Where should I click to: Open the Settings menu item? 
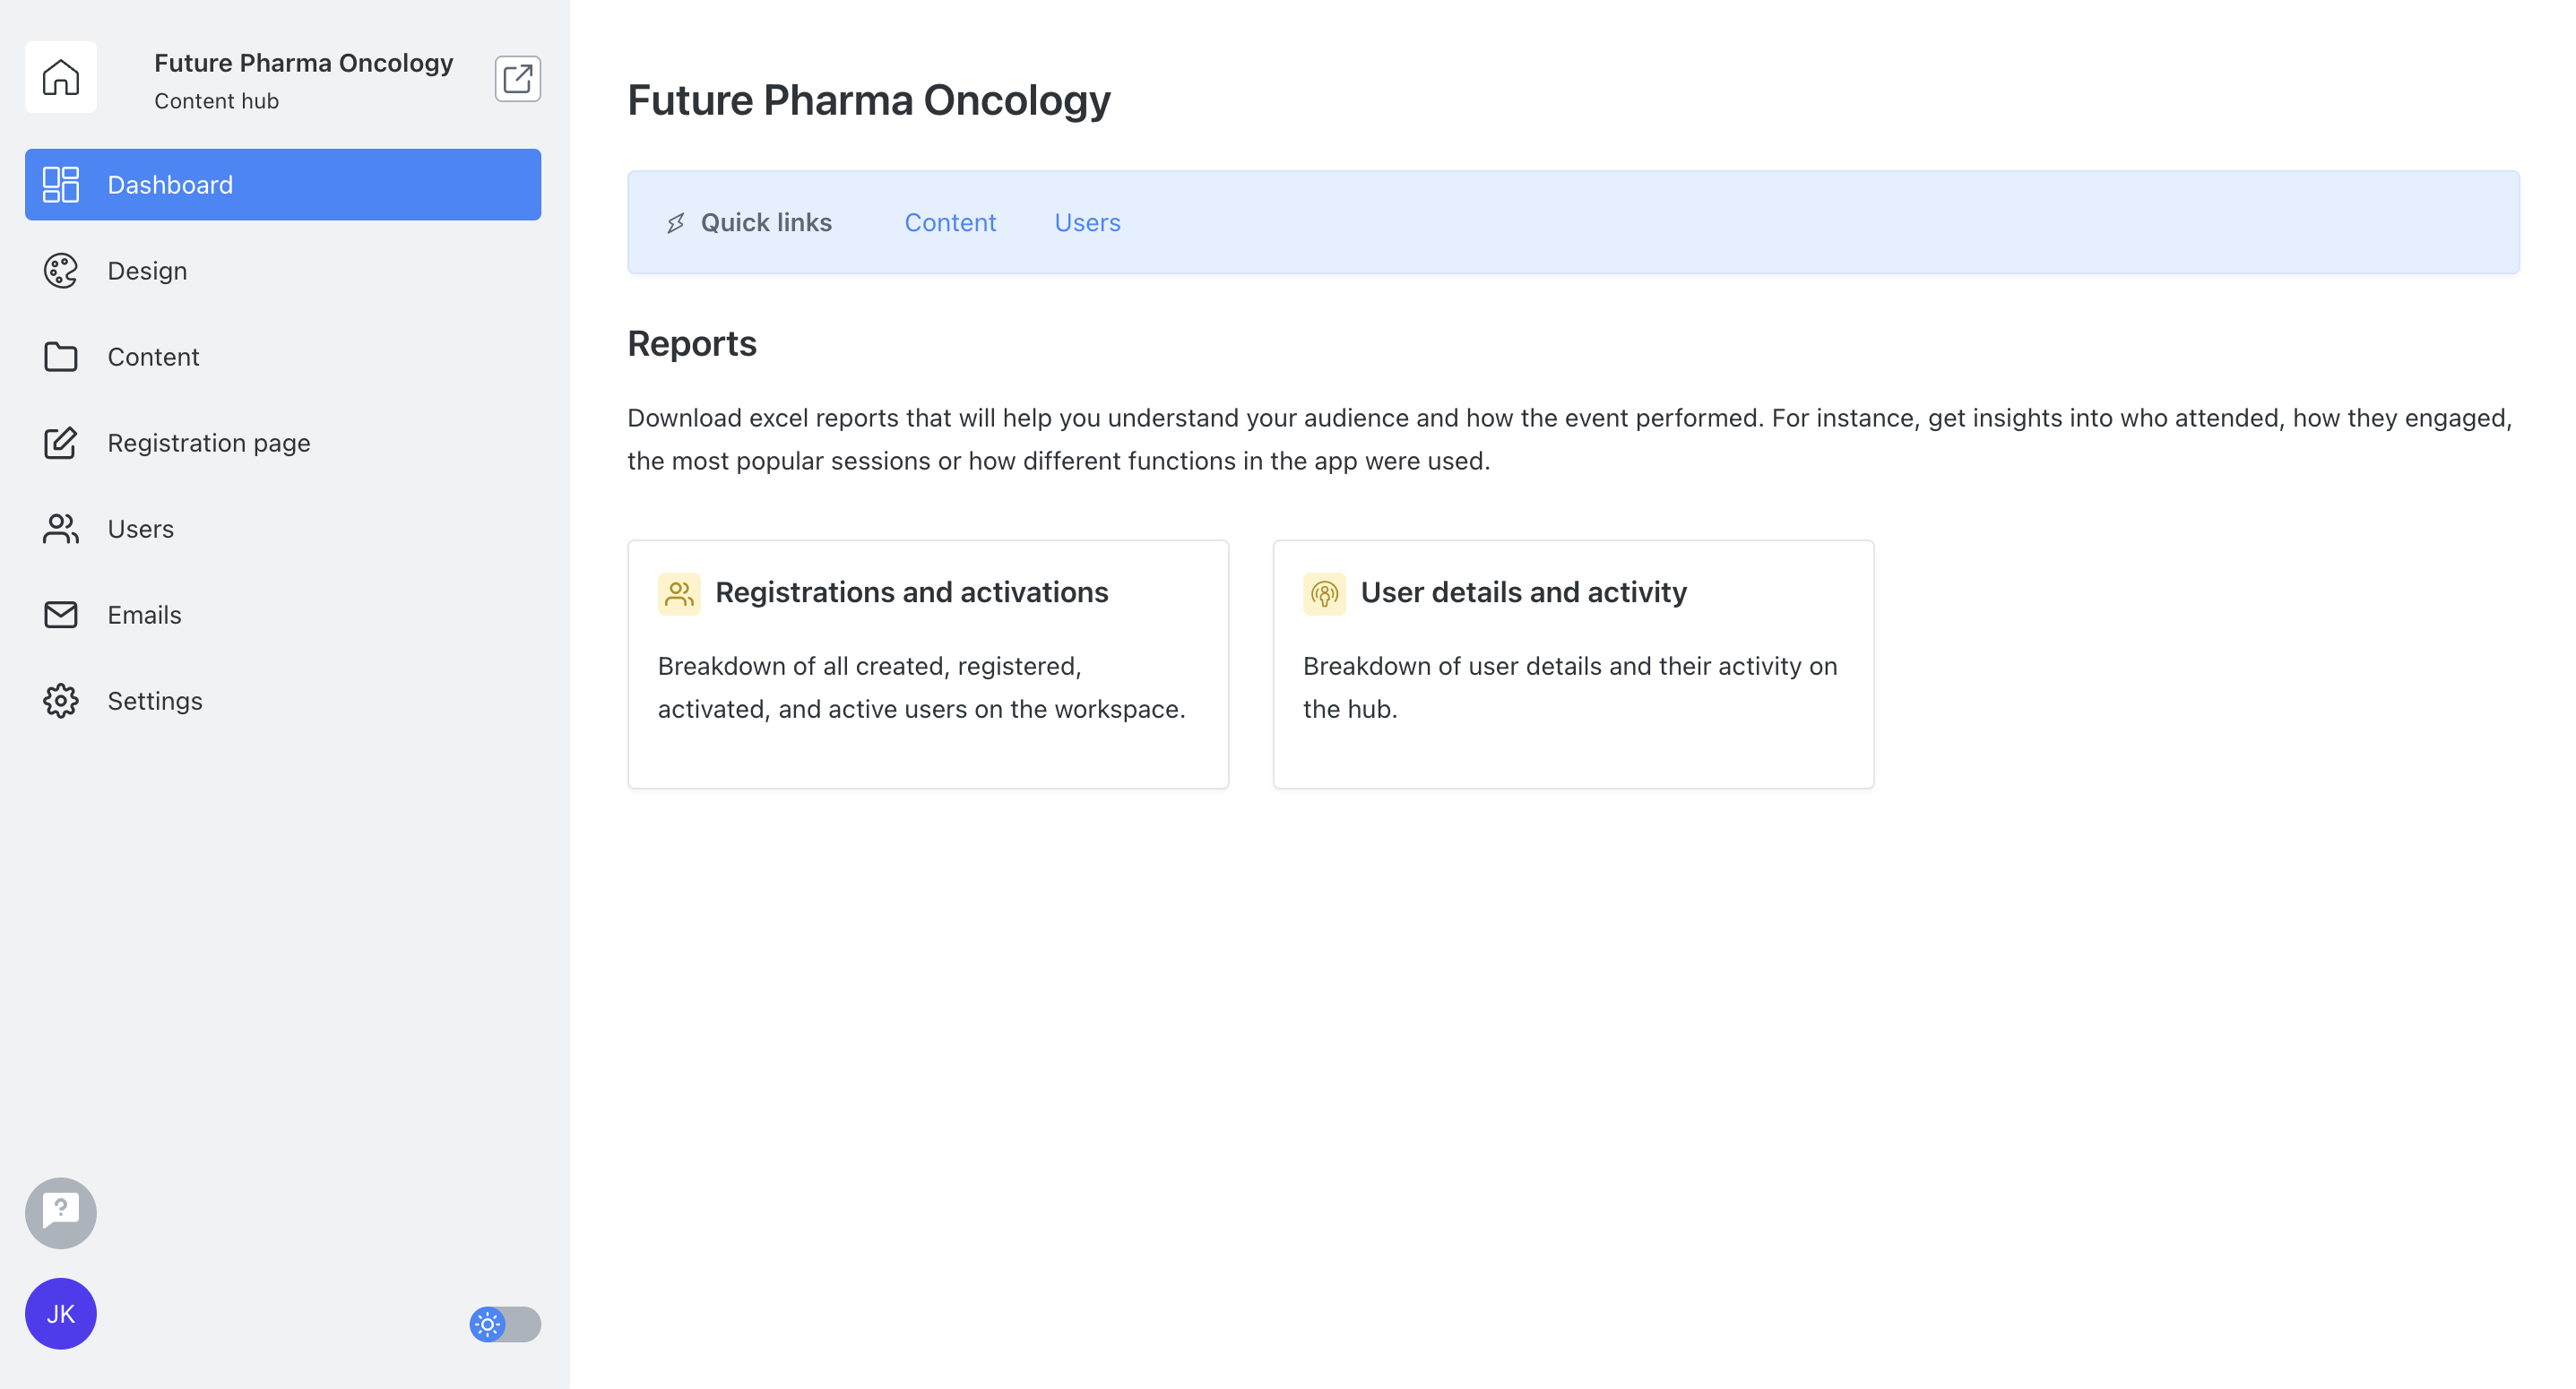click(283, 701)
